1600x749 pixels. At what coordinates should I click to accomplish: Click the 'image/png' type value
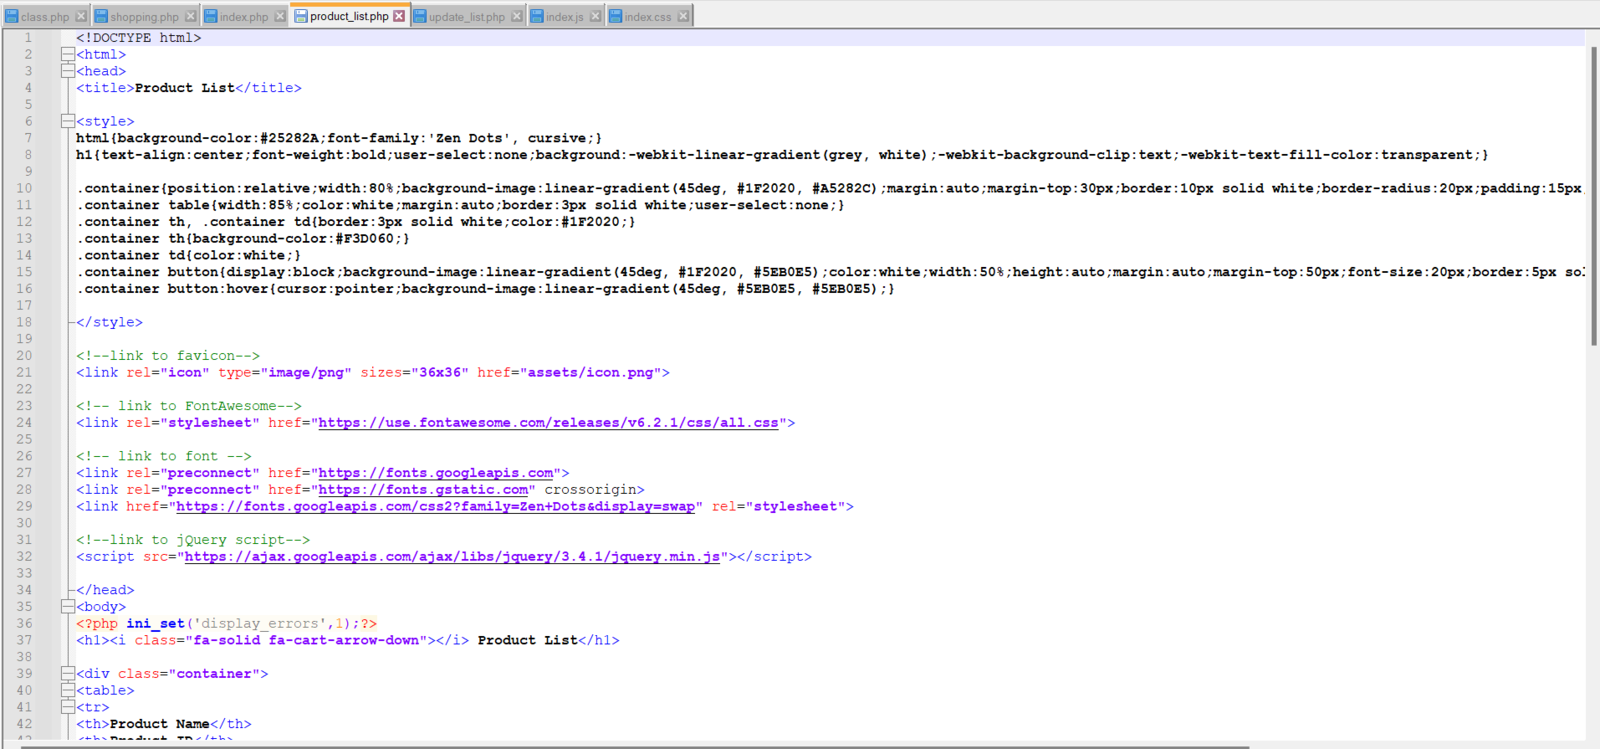click(x=306, y=373)
